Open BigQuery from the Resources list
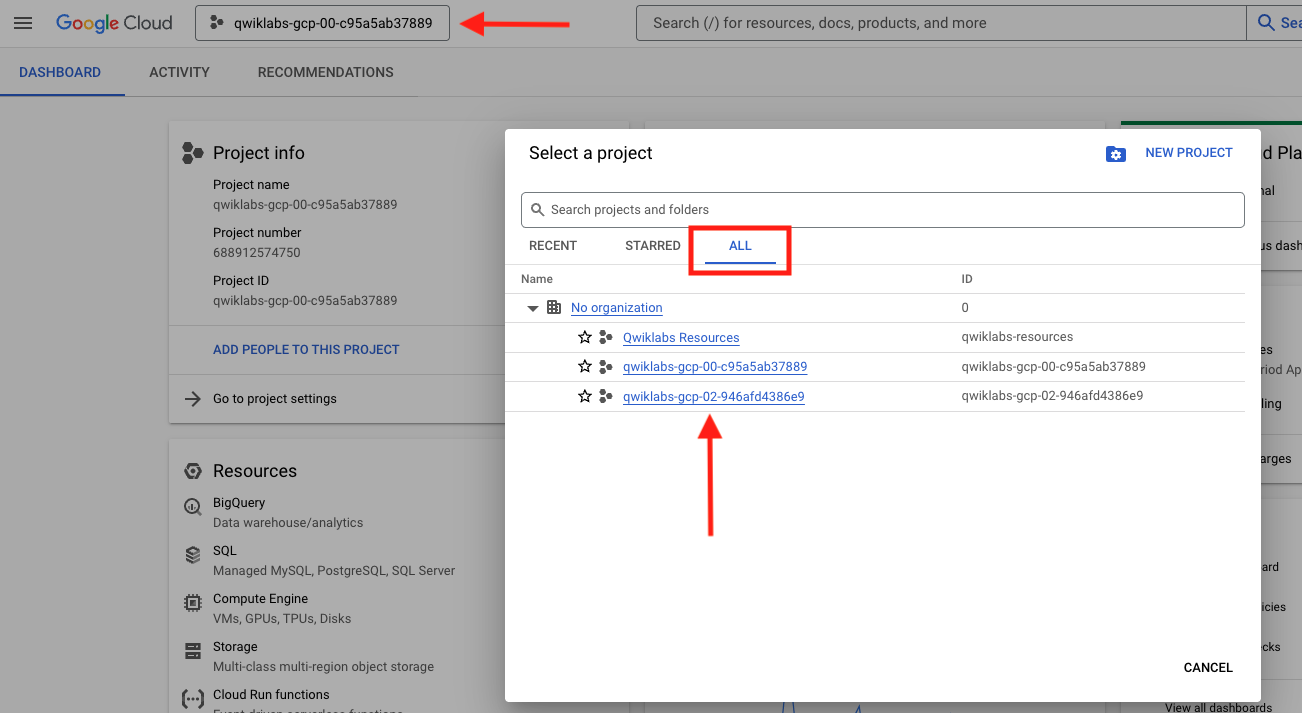Viewport: 1302px width, 713px height. [239, 503]
